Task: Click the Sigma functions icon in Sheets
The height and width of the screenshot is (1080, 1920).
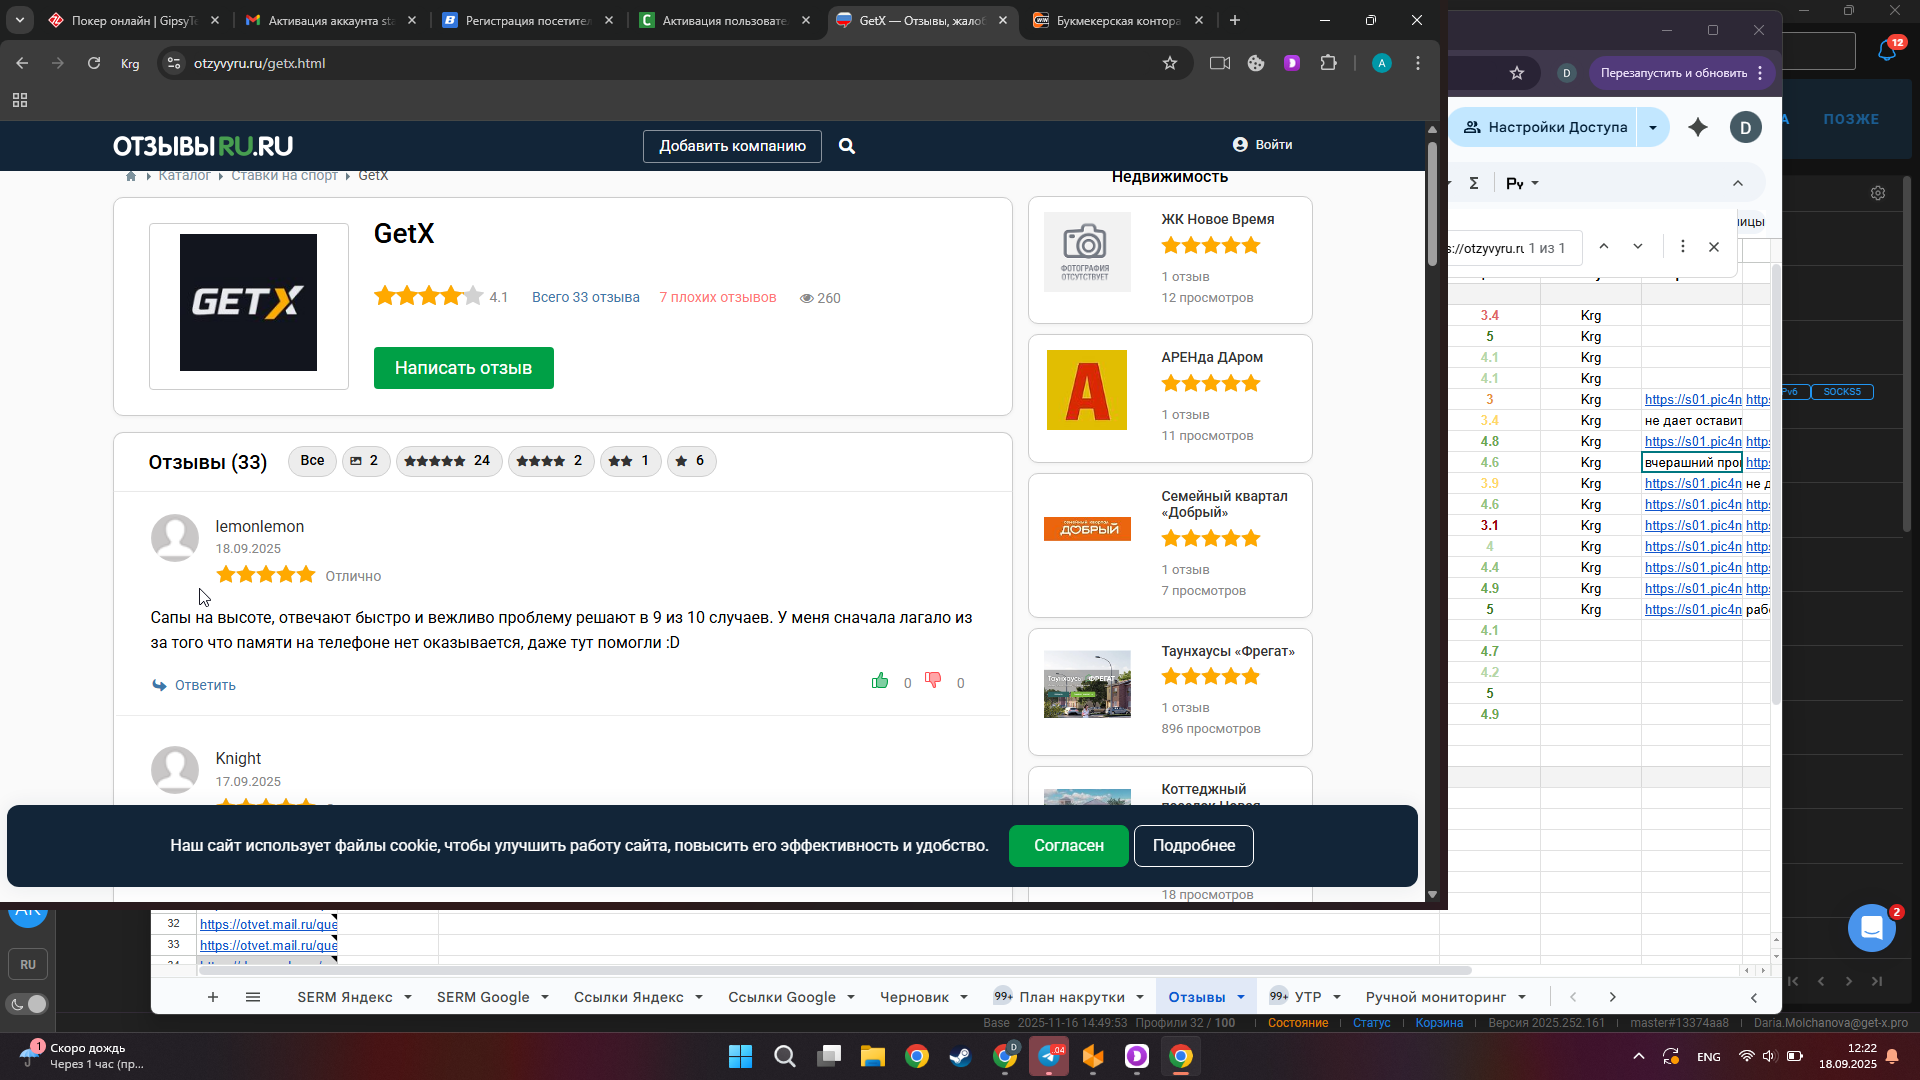Action: coord(1474,183)
